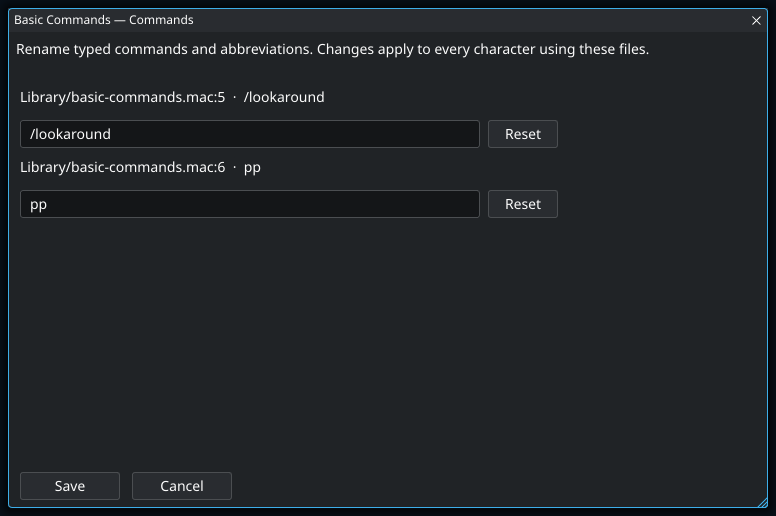Click the 'Basic Commands — Commands' title bar text

tap(103, 20)
